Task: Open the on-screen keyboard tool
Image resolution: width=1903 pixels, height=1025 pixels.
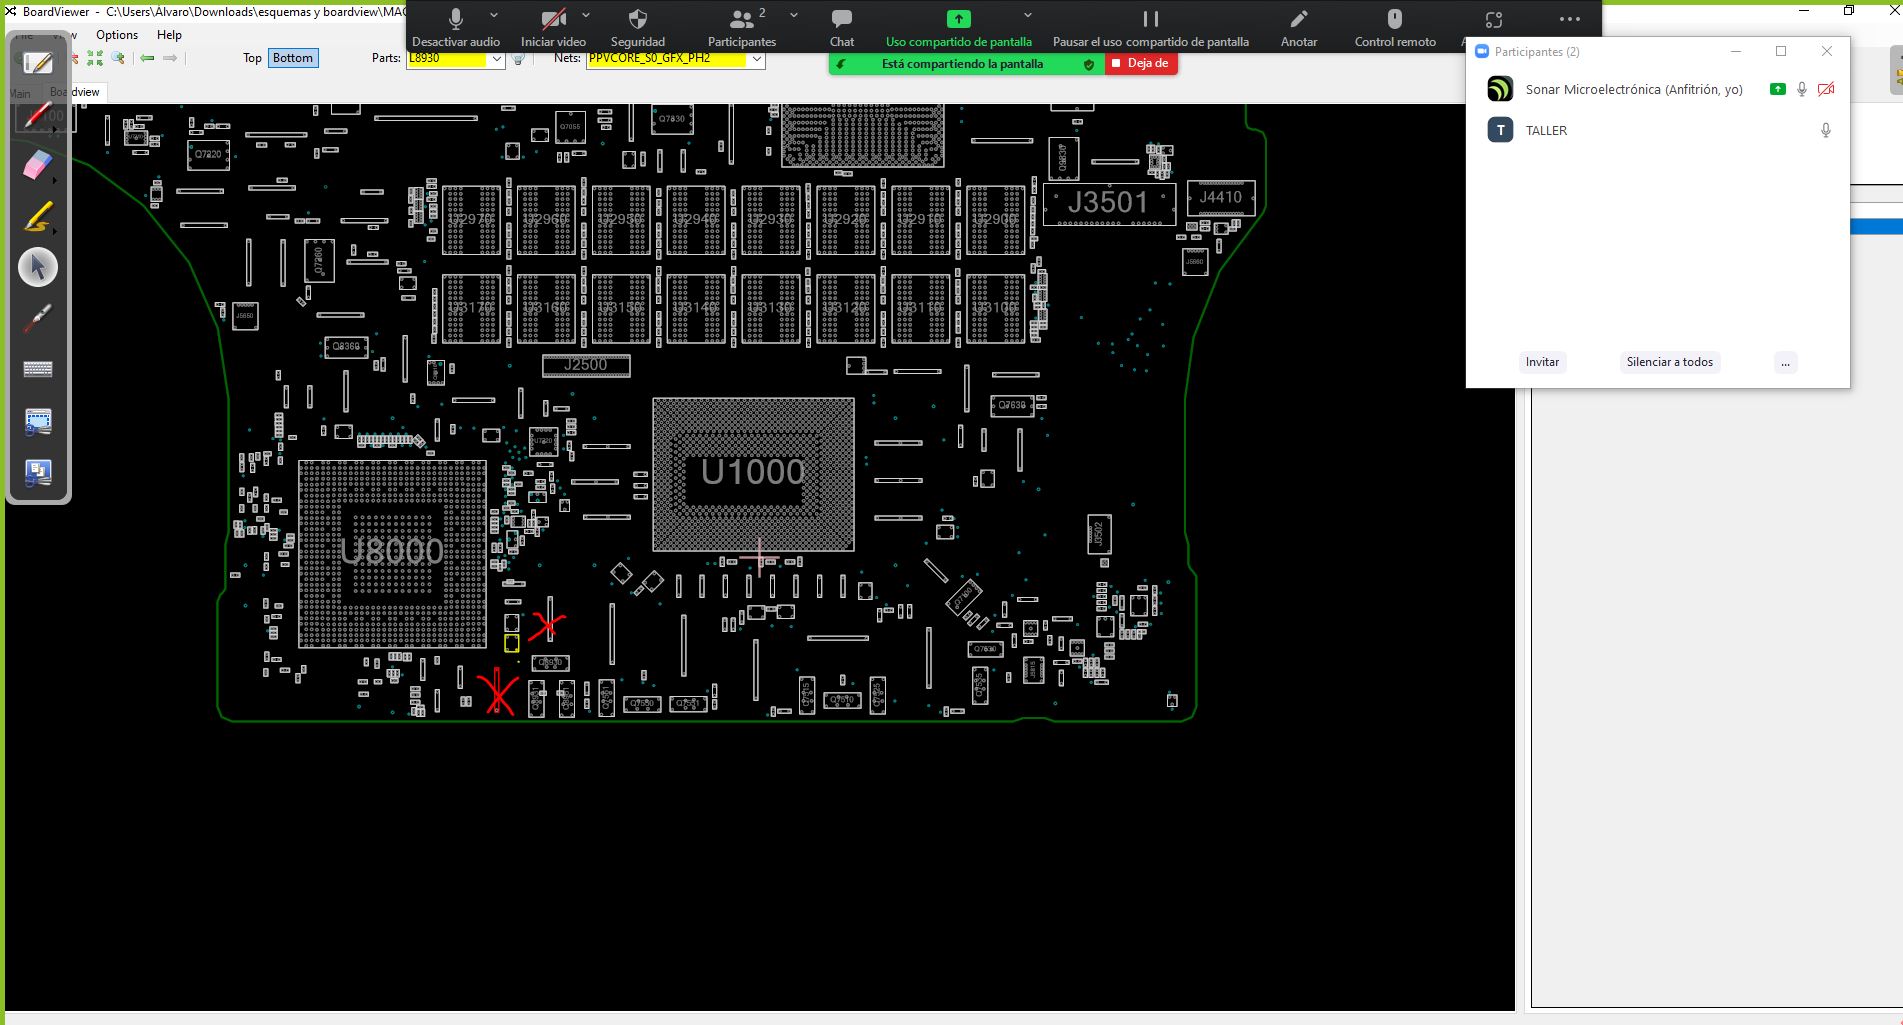Action: [x=37, y=369]
